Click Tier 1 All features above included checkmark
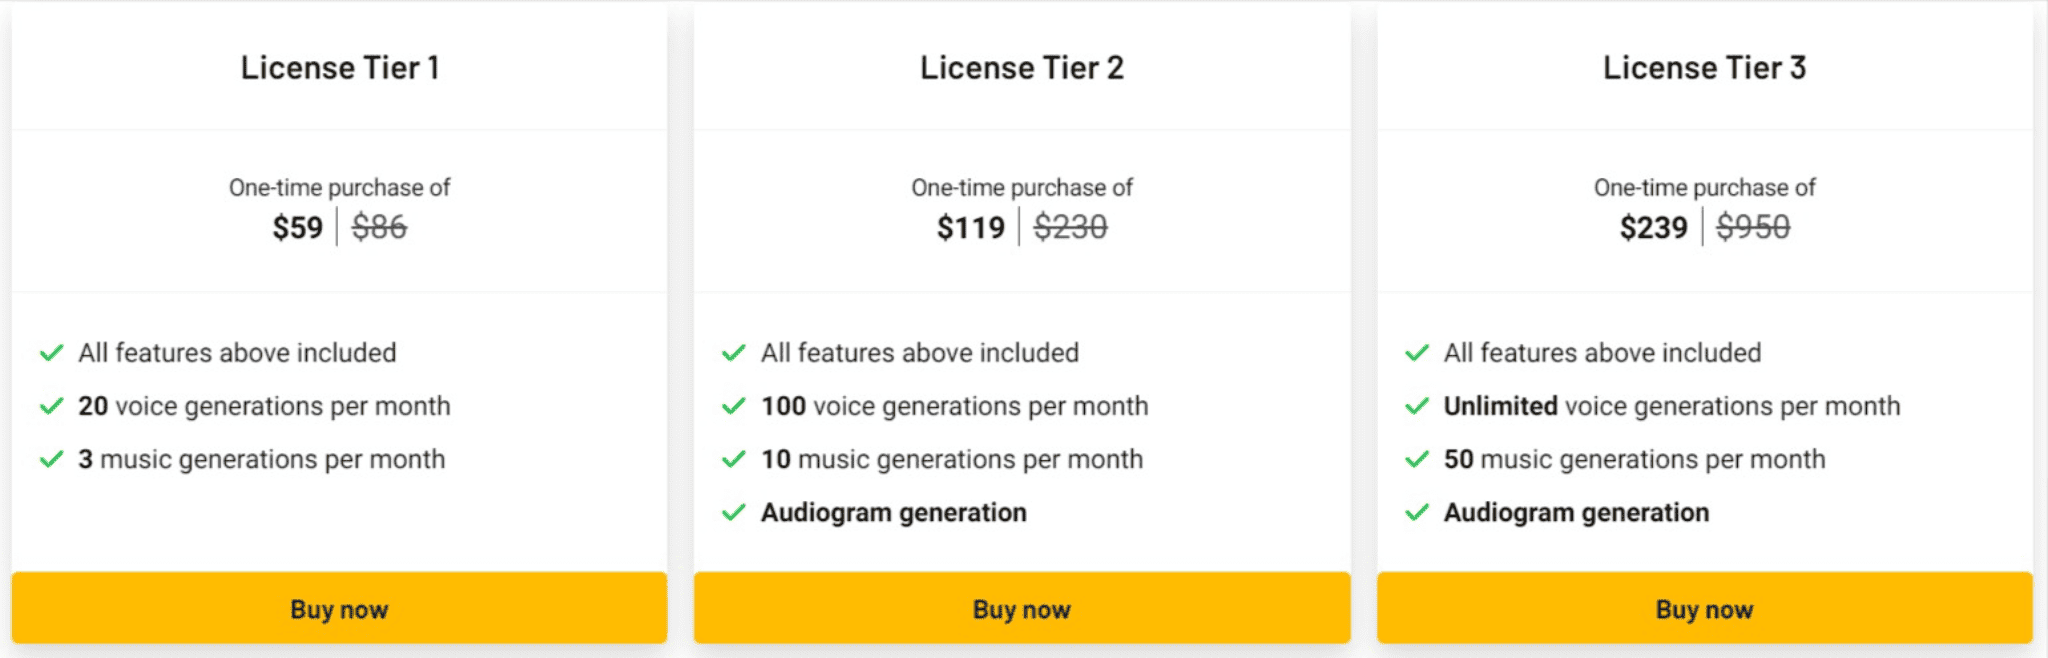The width and height of the screenshot is (2048, 658). pos(51,353)
